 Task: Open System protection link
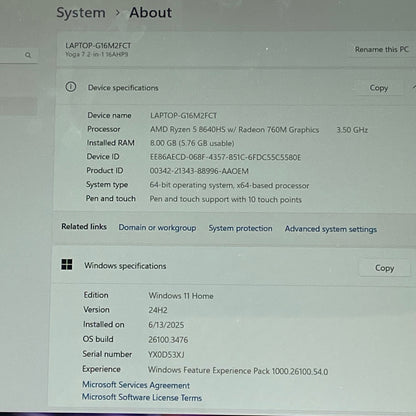pos(240,228)
